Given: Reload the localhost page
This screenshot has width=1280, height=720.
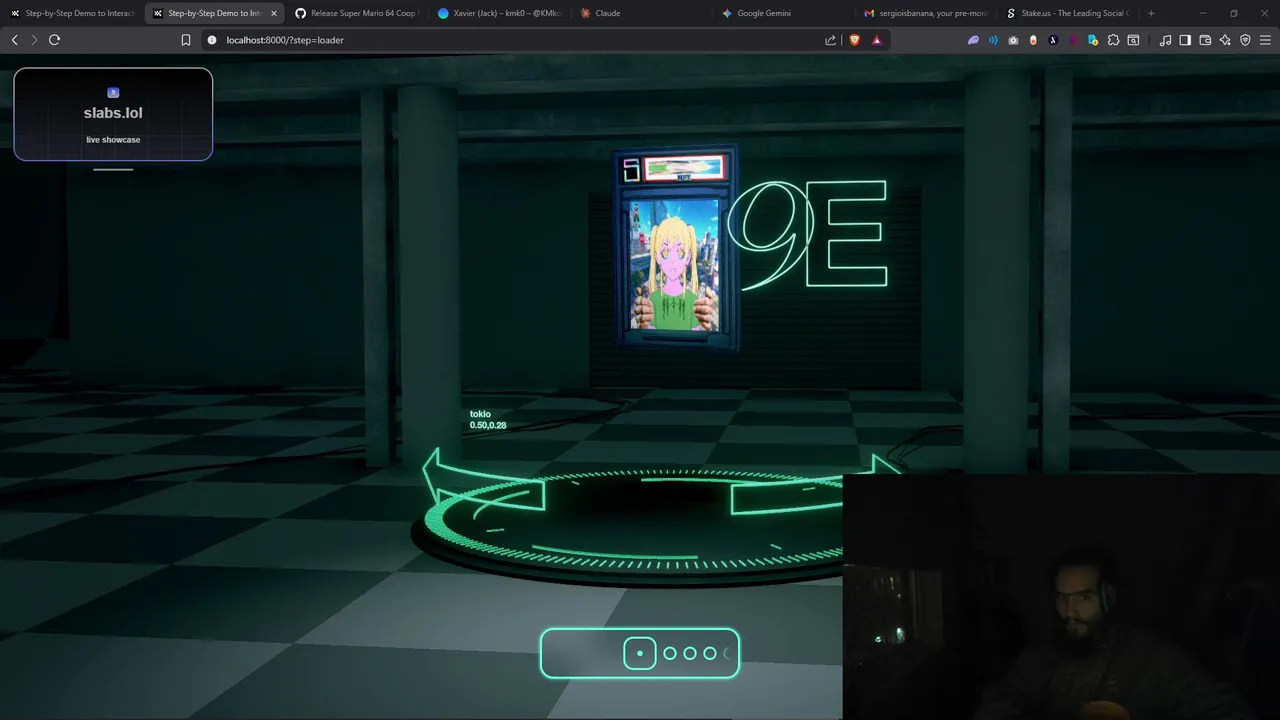Looking at the screenshot, I should coord(54,40).
